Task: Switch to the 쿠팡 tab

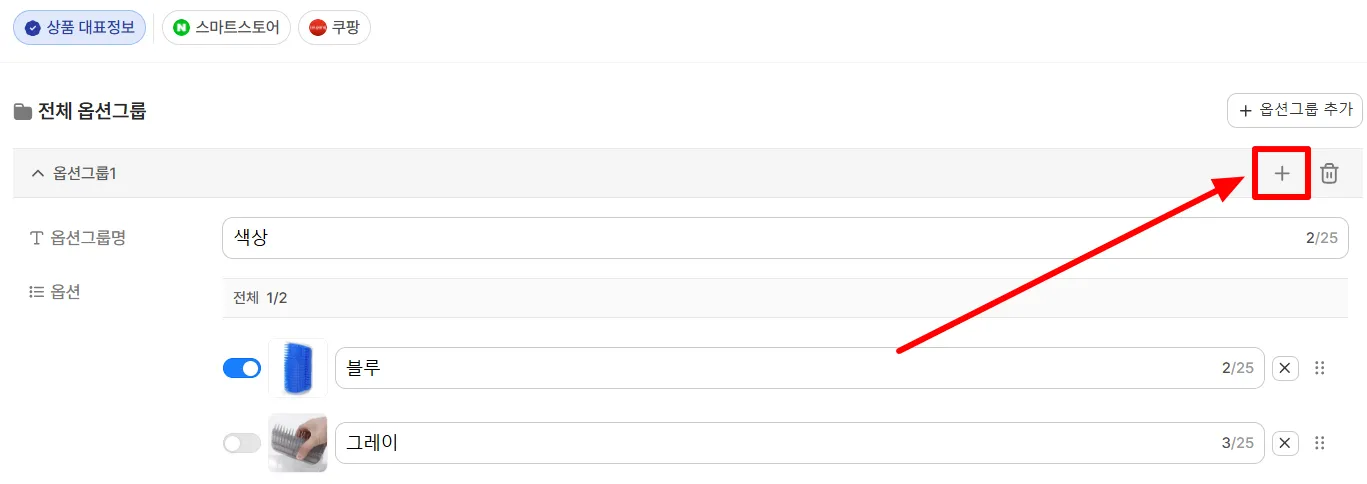Action: pos(334,28)
